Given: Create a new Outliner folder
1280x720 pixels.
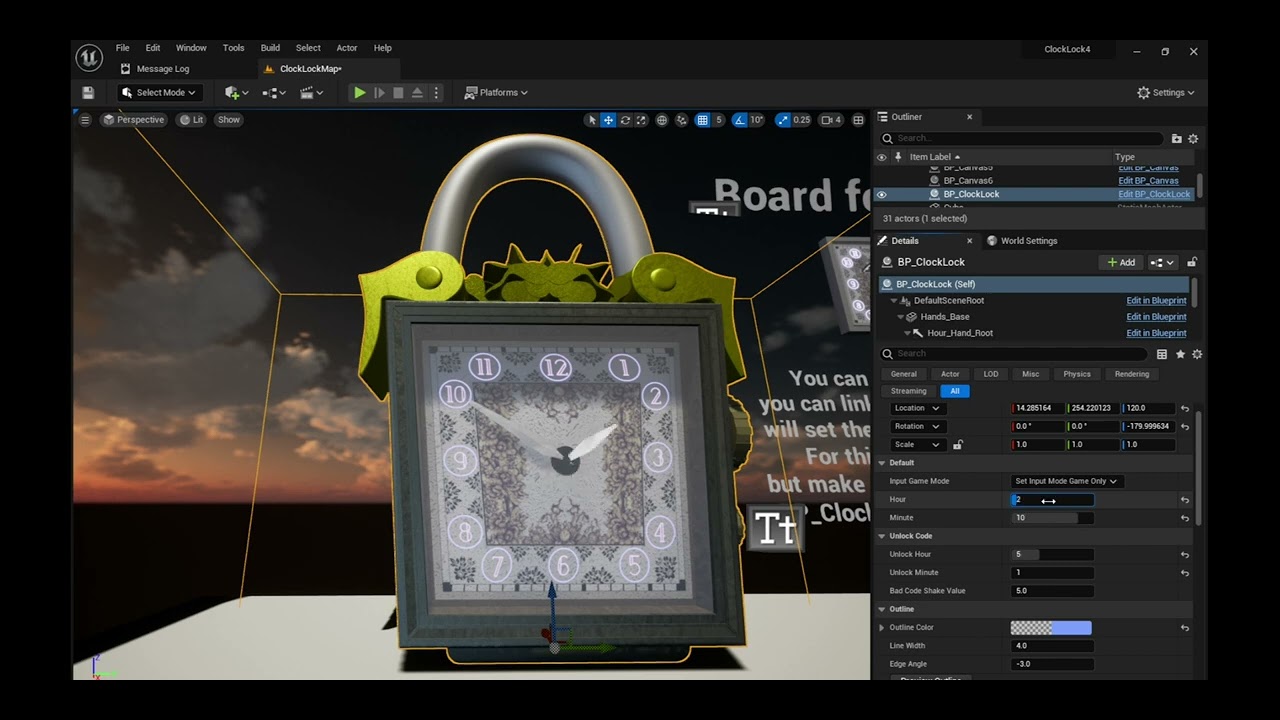Looking at the screenshot, I should click(x=1177, y=139).
